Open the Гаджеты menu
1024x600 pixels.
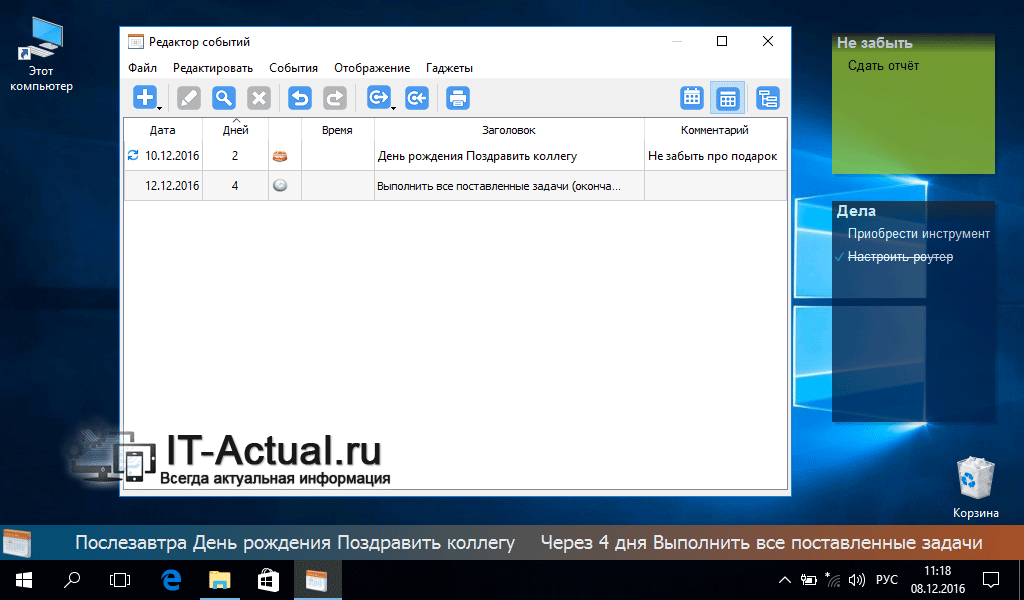449,68
